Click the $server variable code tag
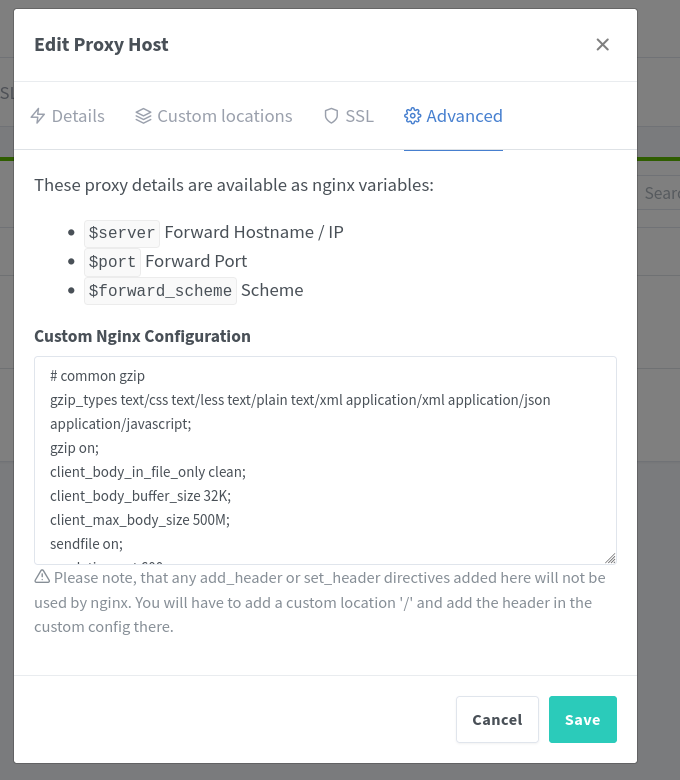 click(x=122, y=233)
